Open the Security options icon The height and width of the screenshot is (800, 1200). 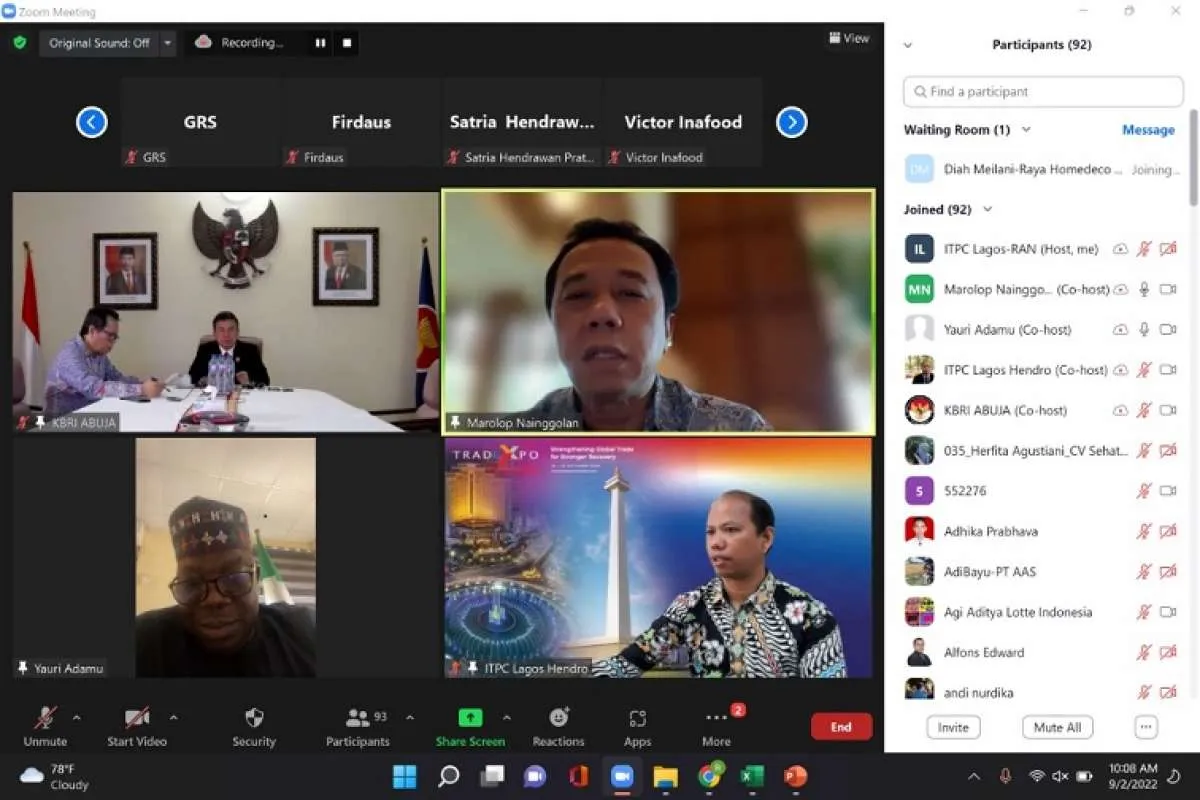click(x=253, y=725)
